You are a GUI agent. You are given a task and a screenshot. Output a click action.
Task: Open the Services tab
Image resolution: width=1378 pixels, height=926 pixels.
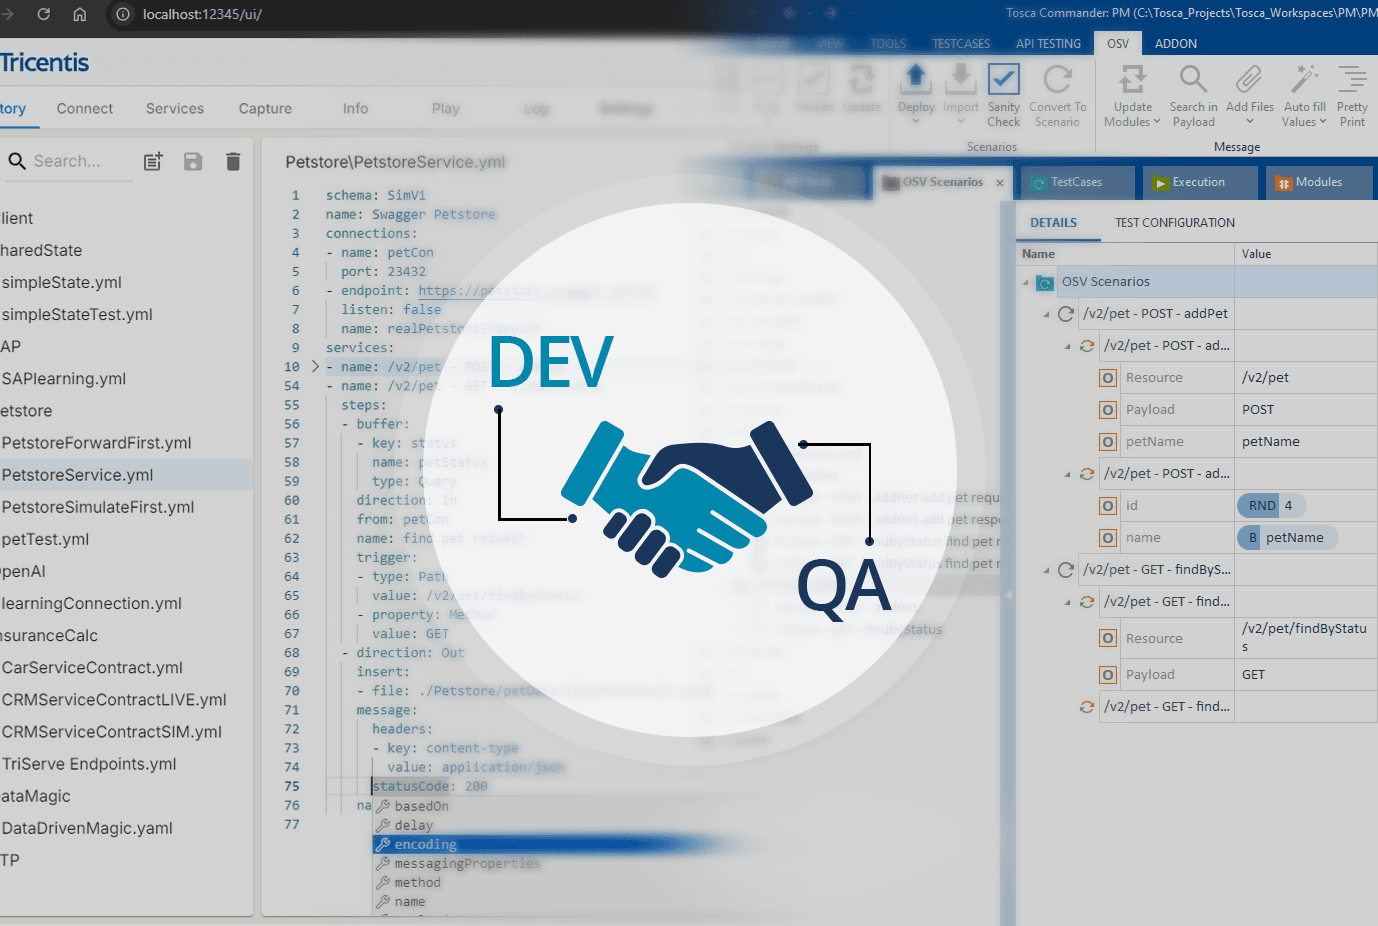tap(175, 109)
